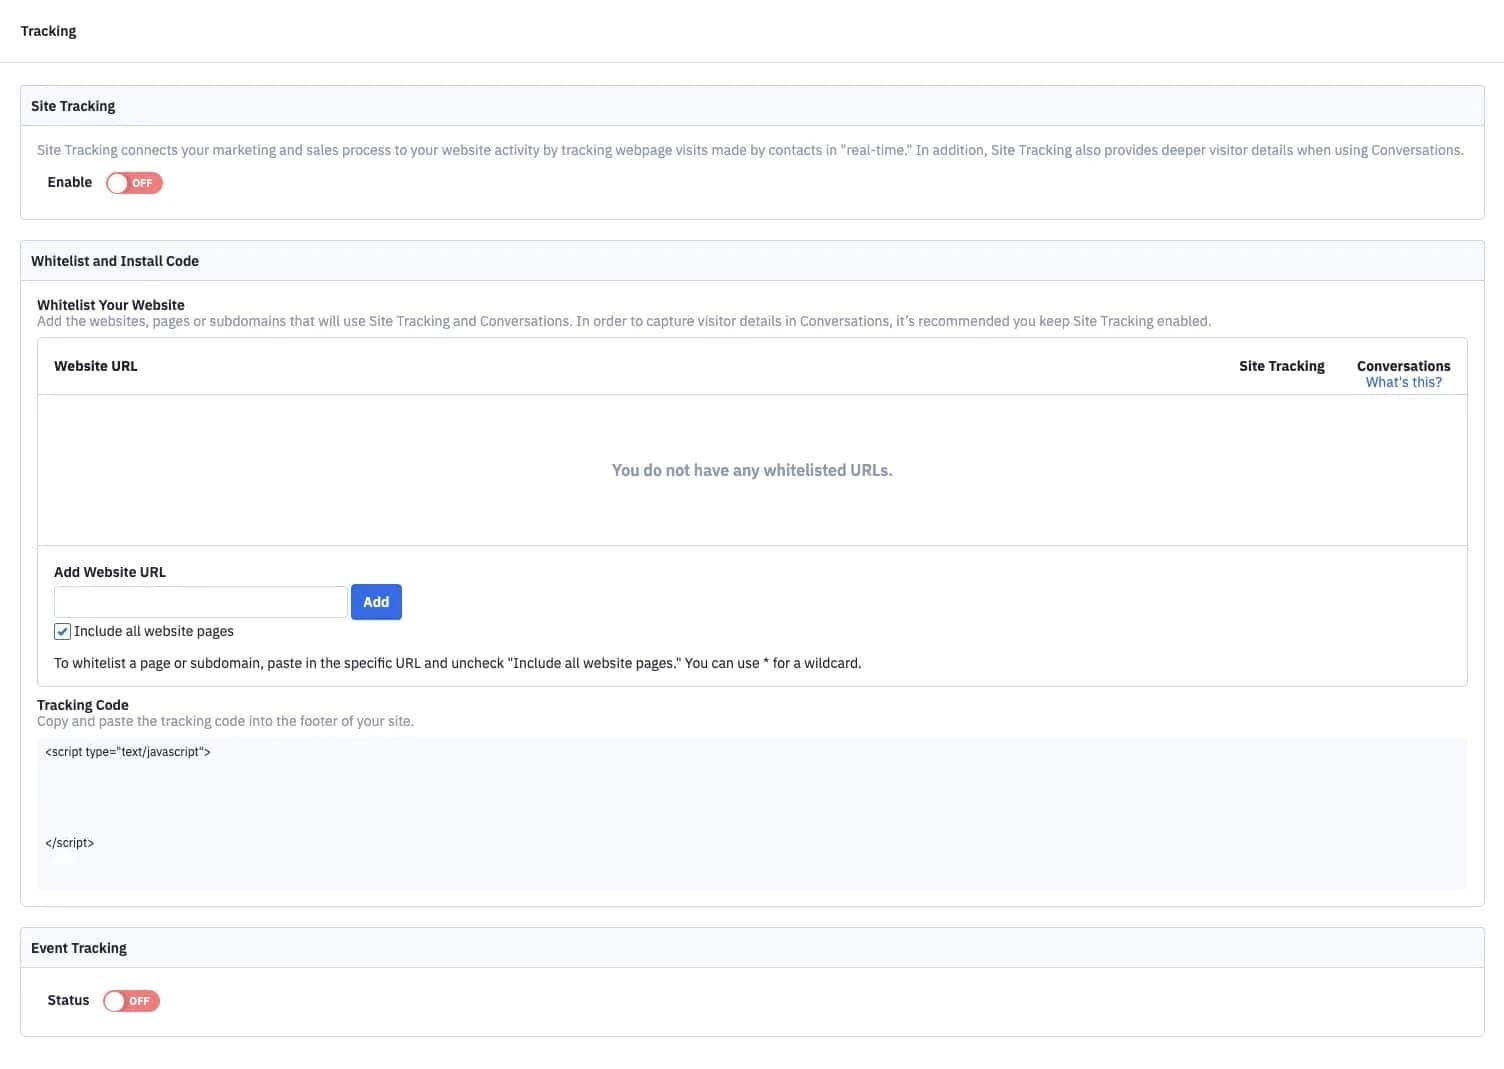
Task: Click the "Whitelist Your Website" heading
Action: 110,304
